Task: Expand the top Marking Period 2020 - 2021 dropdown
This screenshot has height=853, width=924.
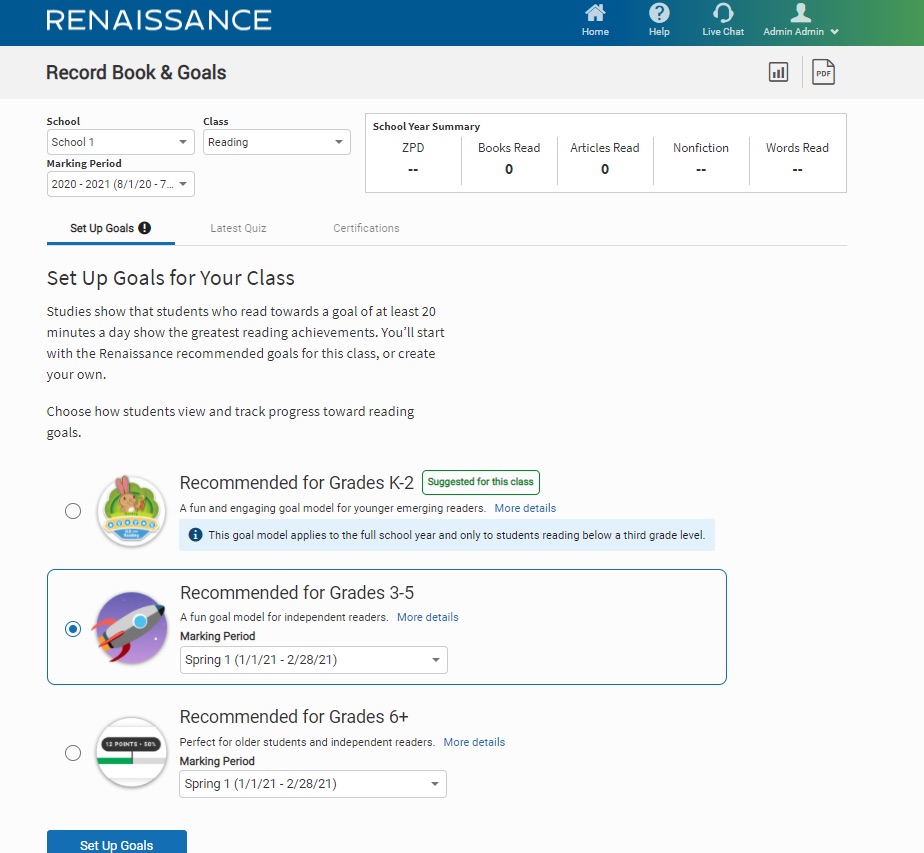Action: click(120, 184)
